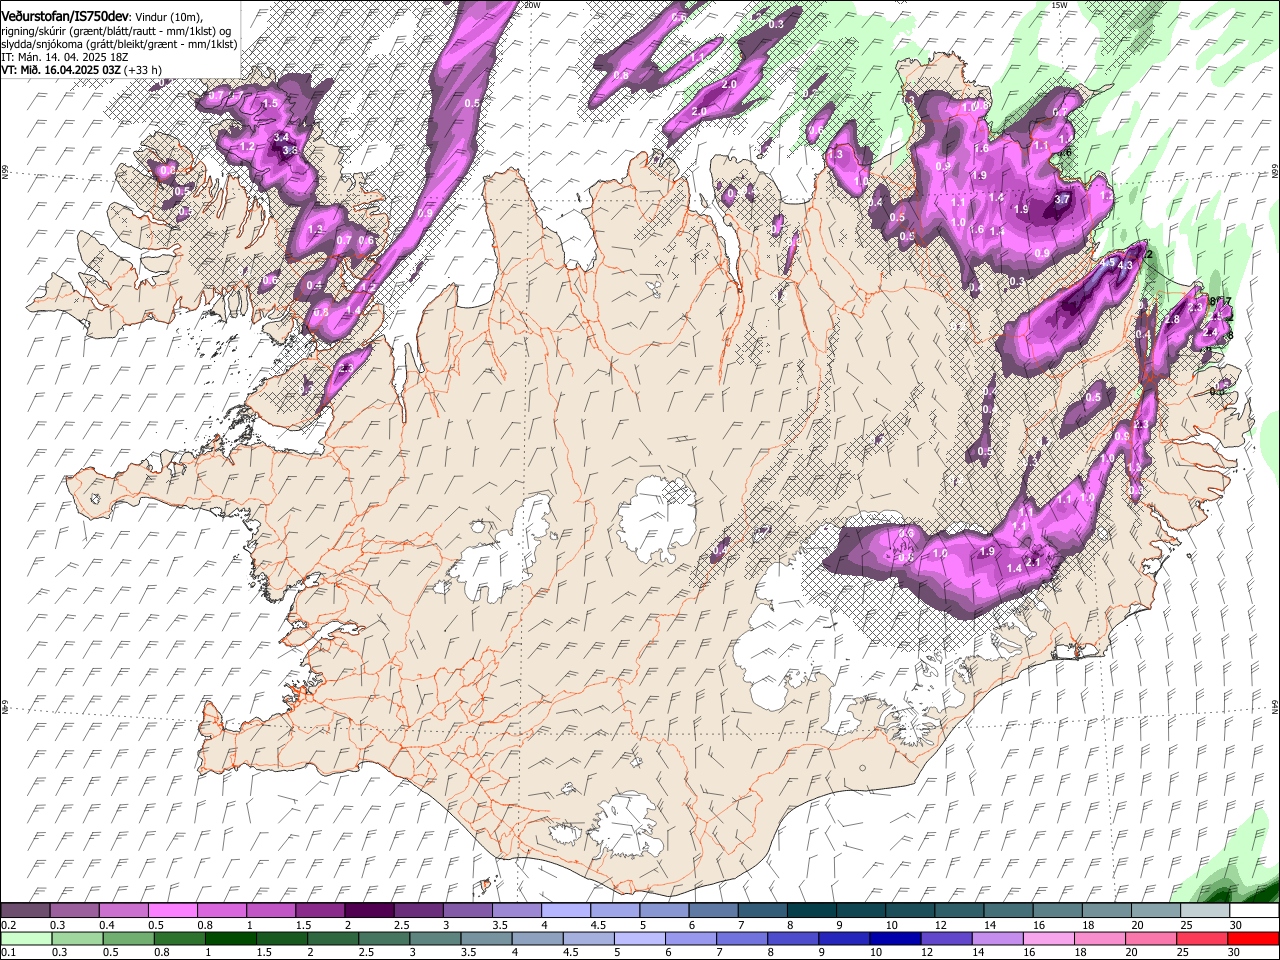
Task: Click the 'rigning/skúrir' description line
Action: pos(116,31)
